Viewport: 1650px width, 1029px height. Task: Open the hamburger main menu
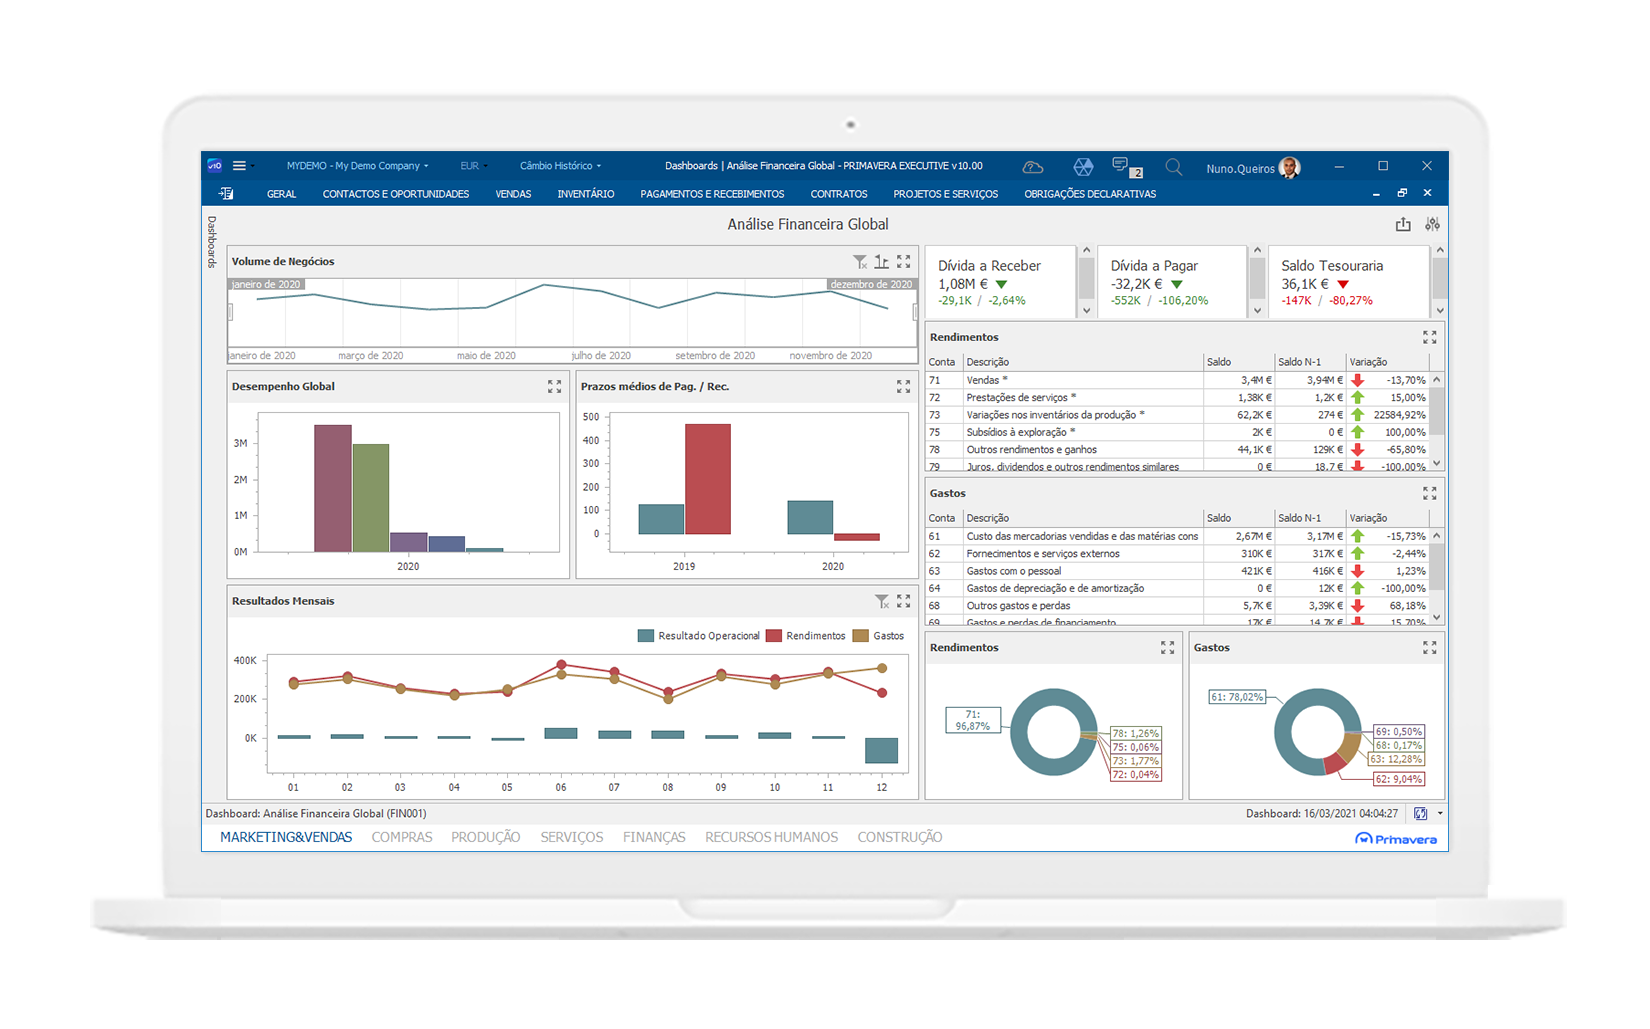[x=239, y=166]
